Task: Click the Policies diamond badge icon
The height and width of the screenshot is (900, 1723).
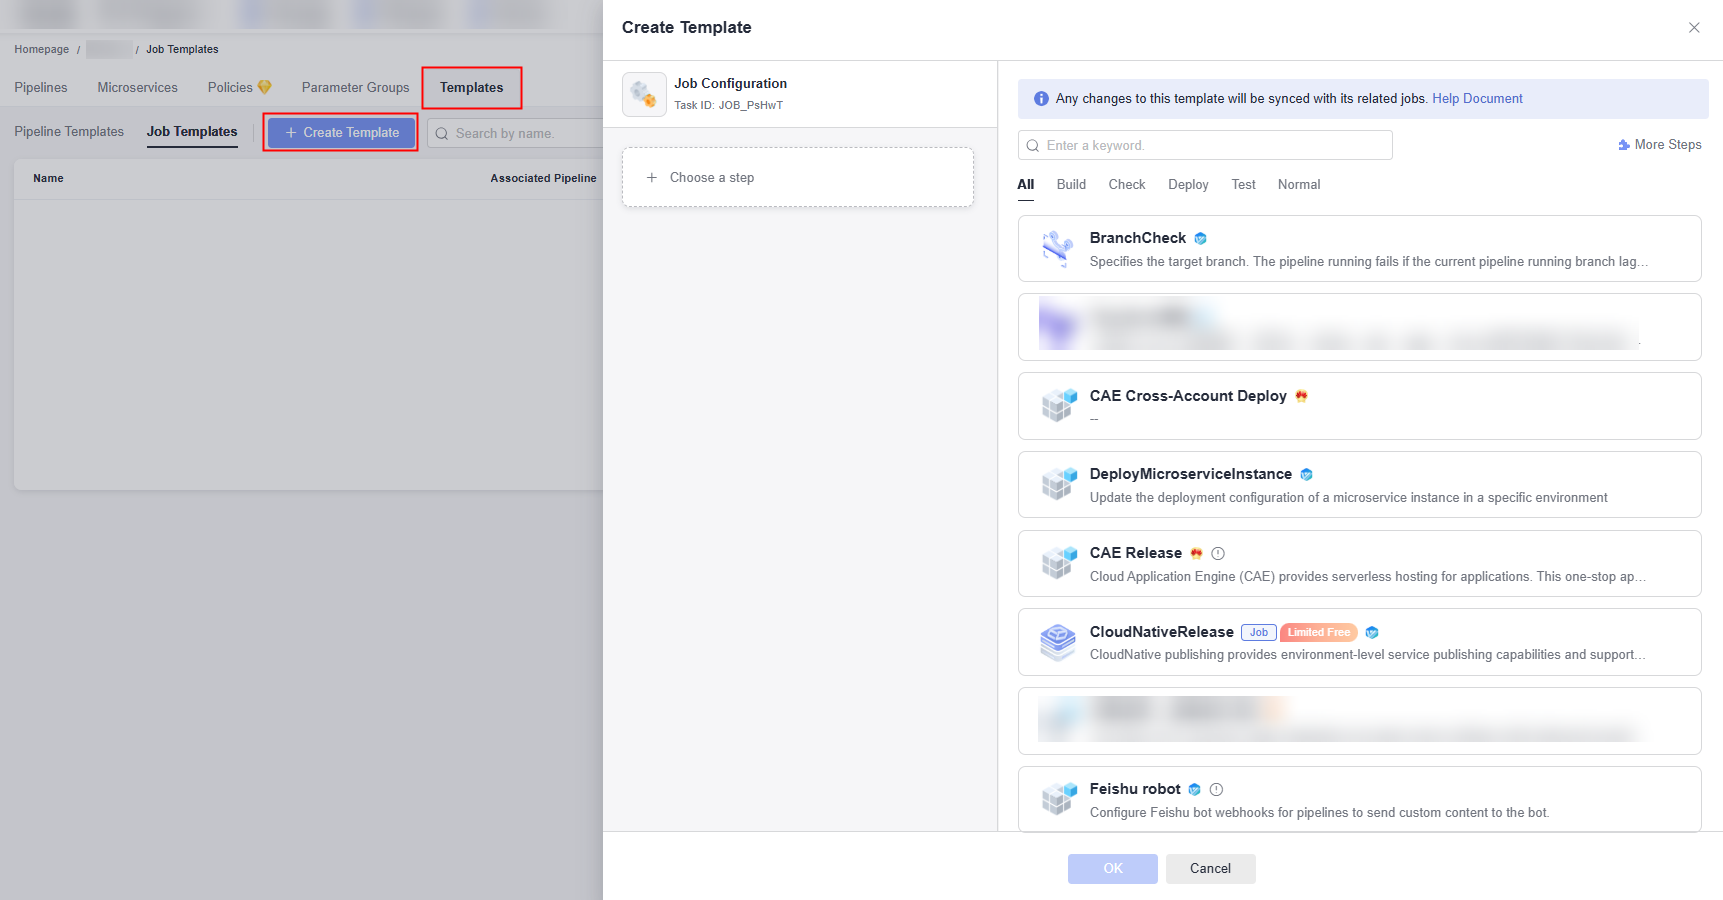Action: [265, 87]
